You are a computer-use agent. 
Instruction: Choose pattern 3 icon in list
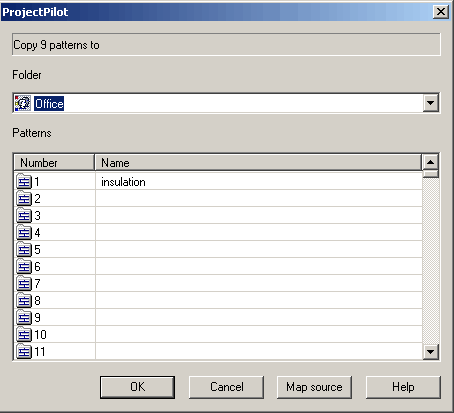click(24, 216)
